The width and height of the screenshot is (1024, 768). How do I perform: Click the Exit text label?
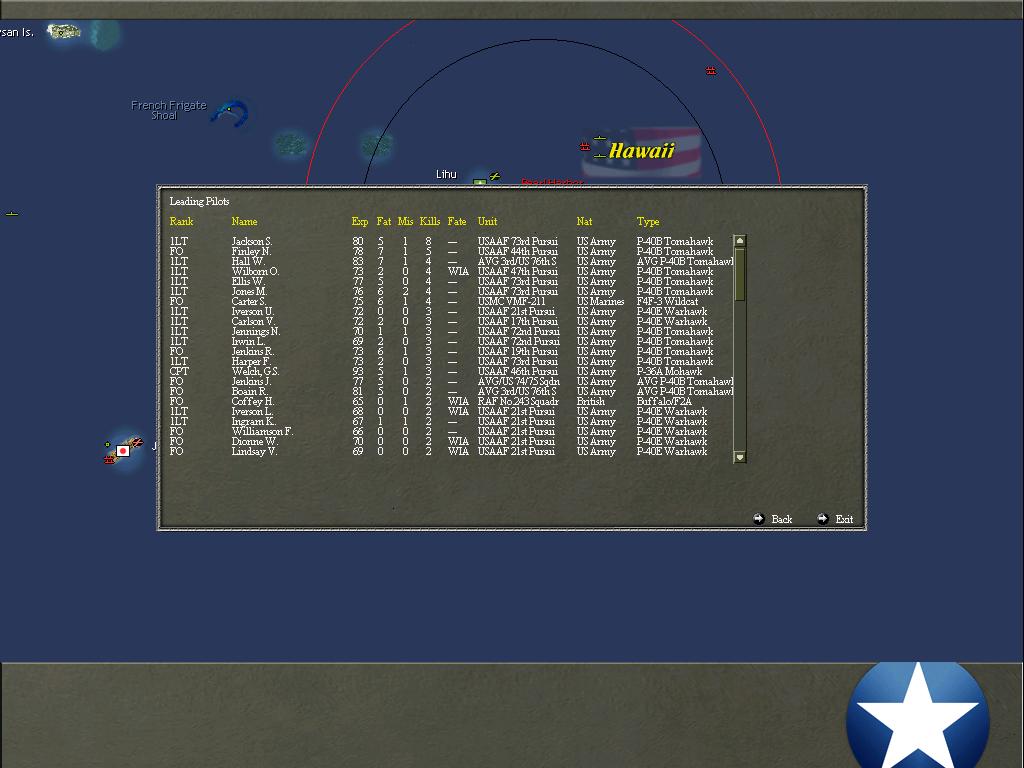(844, 520)
